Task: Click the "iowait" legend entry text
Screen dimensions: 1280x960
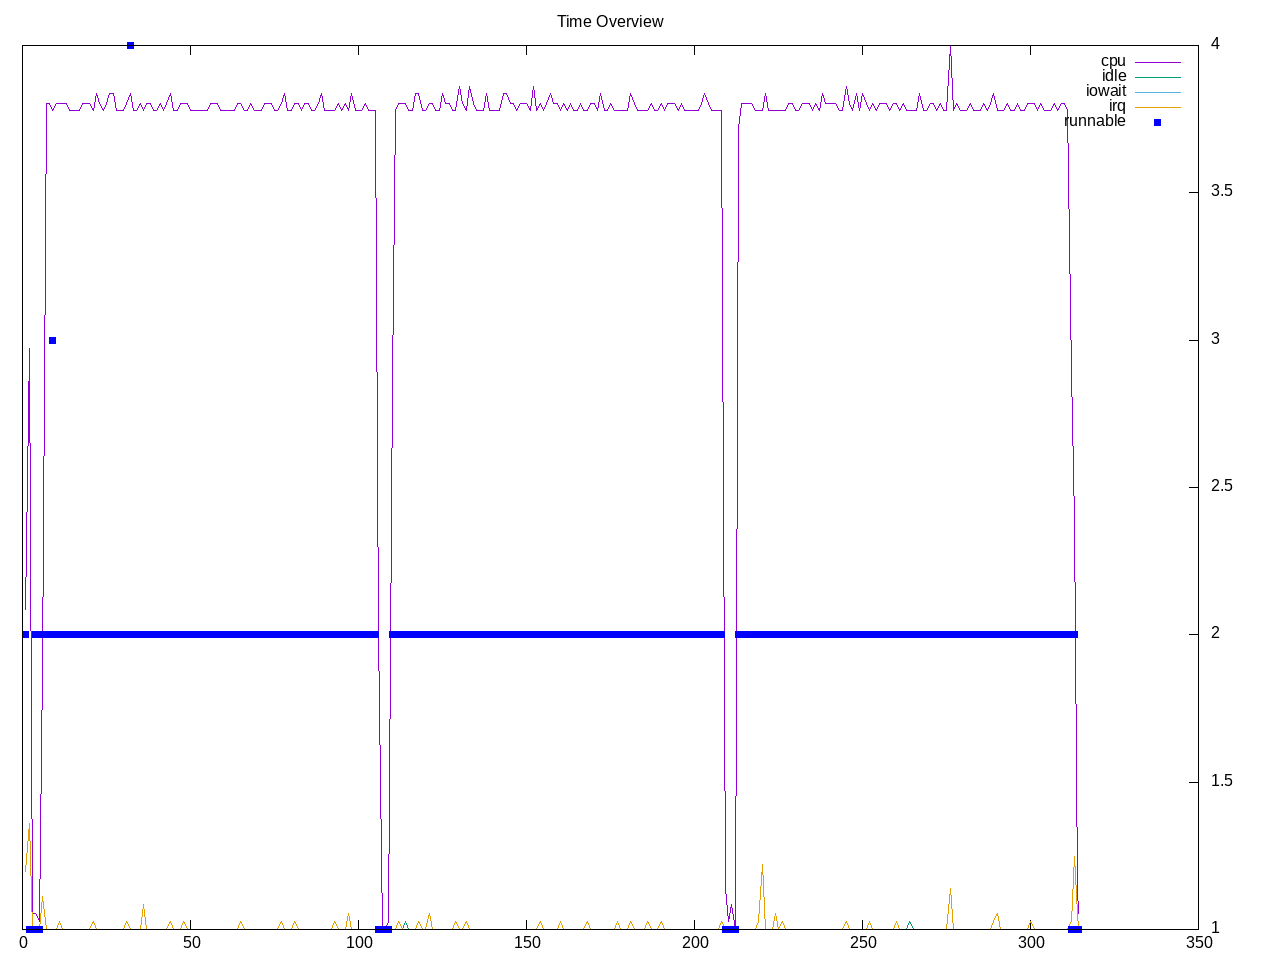Action: (1105, 91)
